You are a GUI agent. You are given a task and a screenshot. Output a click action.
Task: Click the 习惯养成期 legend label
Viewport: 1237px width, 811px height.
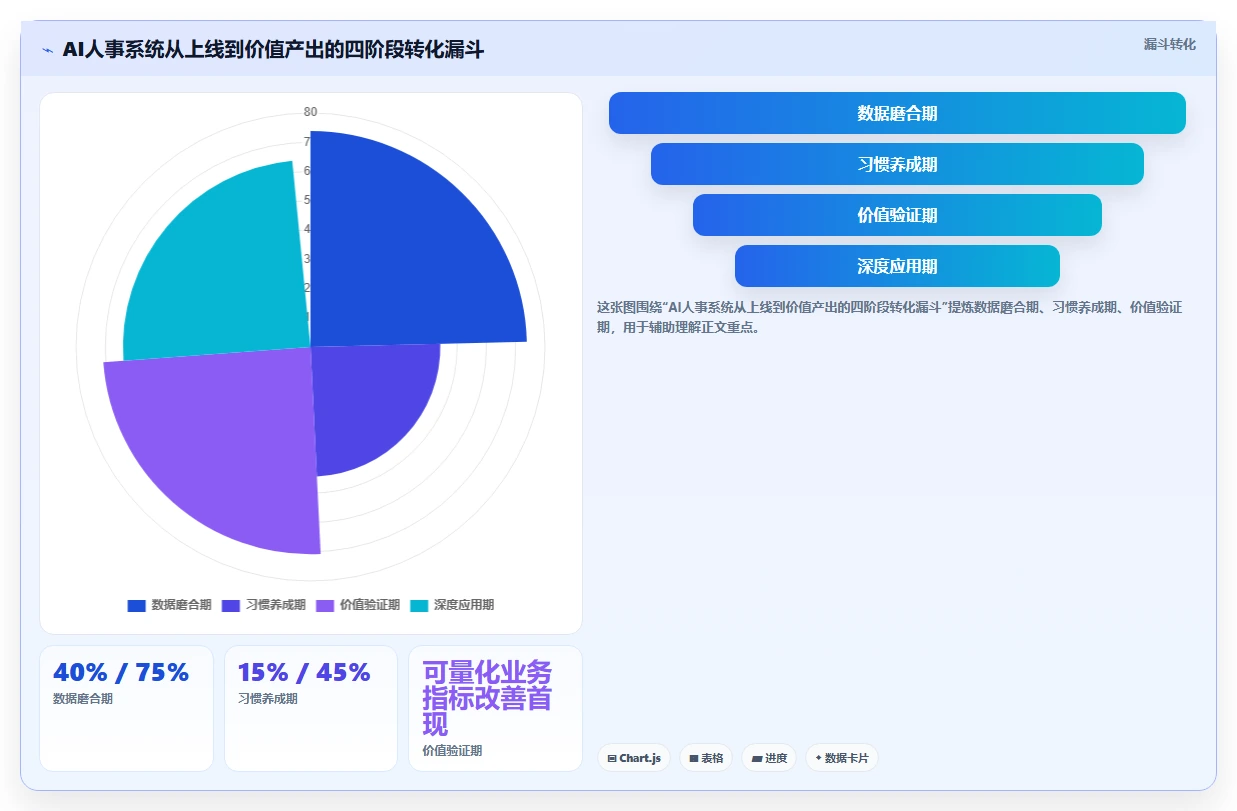275,605
